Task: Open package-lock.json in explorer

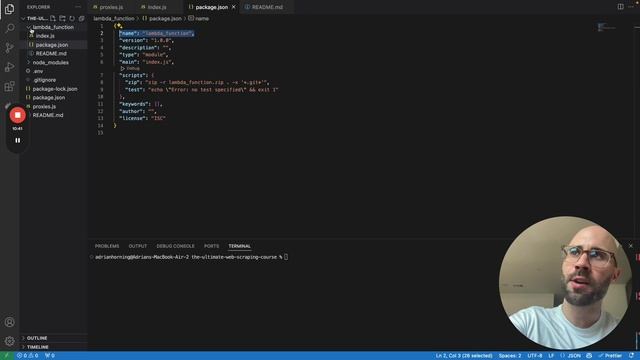Action: [x=55, y=89]
